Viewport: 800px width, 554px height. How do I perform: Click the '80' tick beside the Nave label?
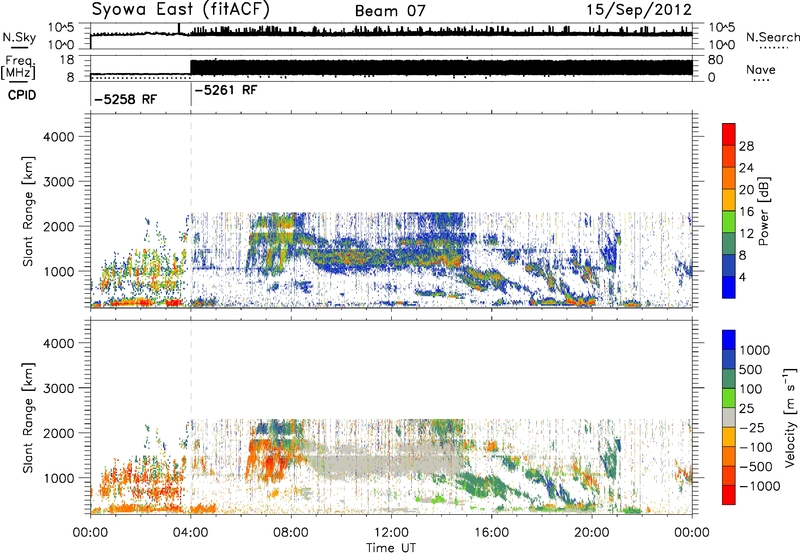coord(715,60)
